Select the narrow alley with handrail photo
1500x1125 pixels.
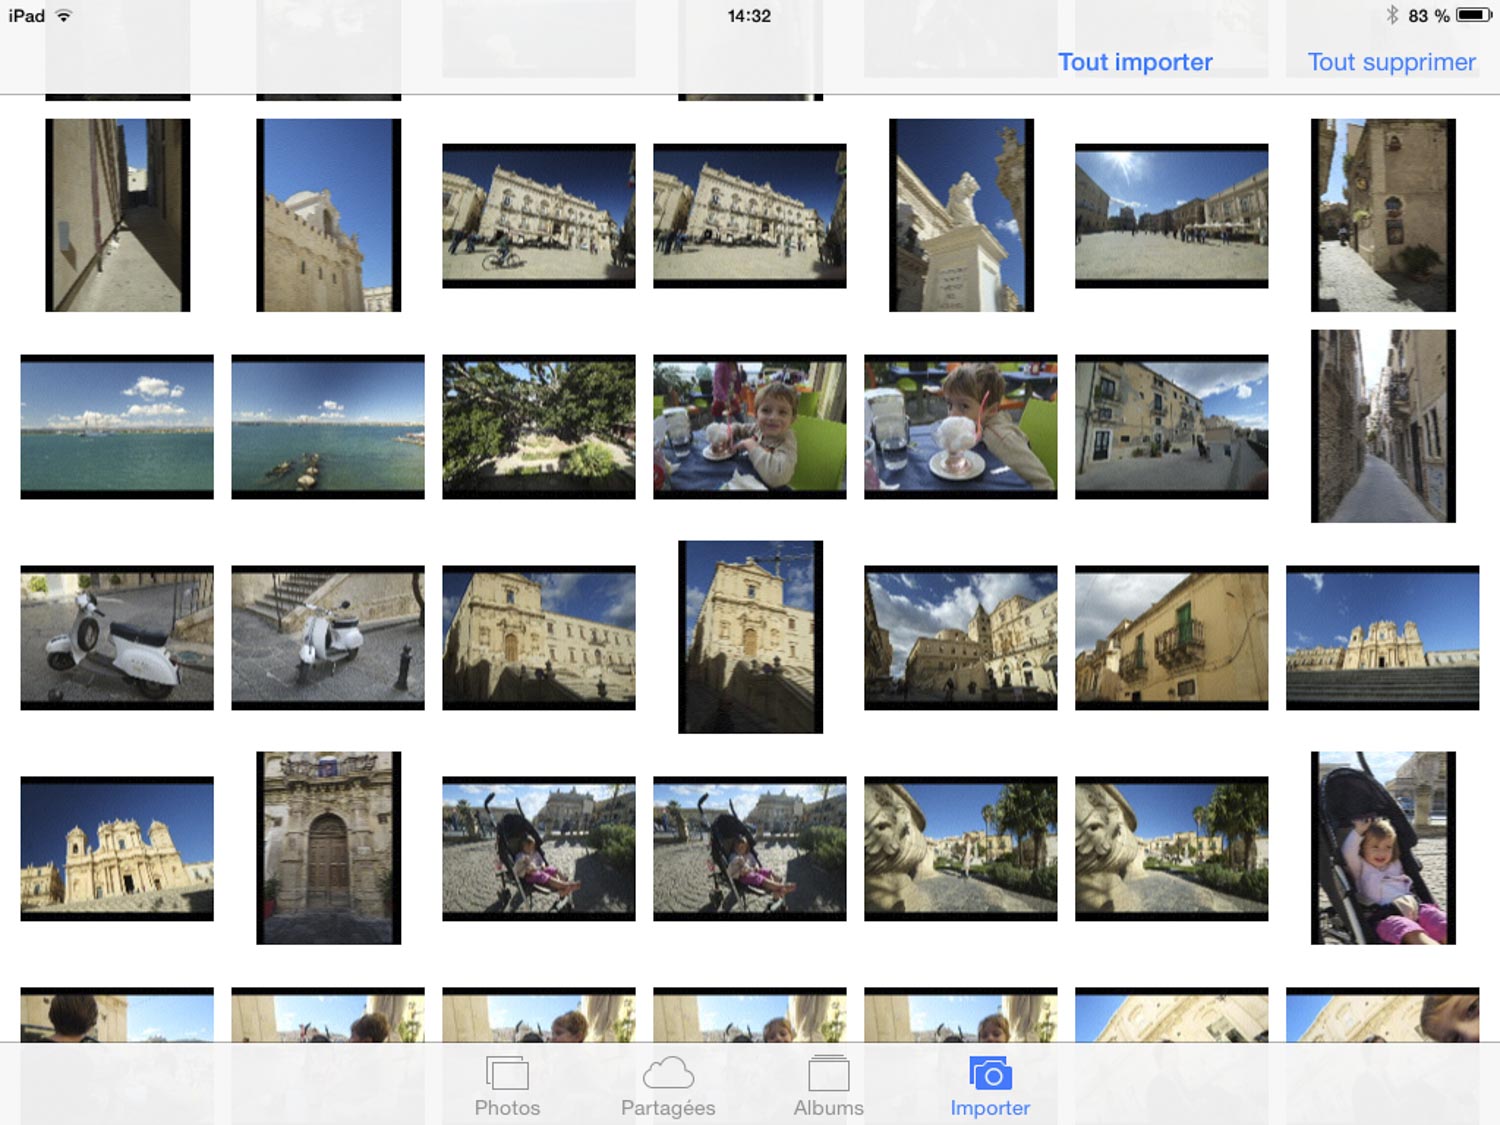pyautogui.click(x=118, y=215)
